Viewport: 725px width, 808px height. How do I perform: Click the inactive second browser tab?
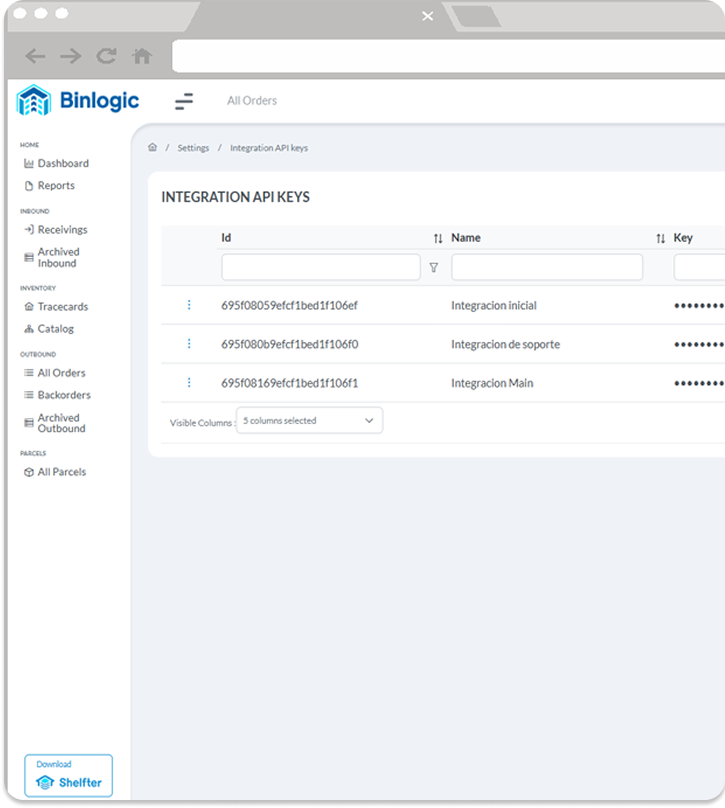(477, 16)
